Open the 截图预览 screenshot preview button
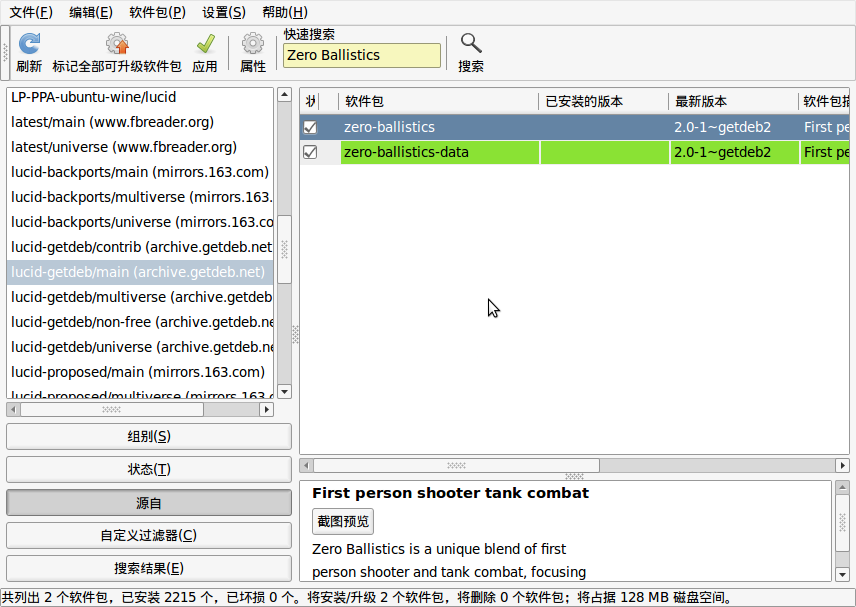The width and height of the screenshot is (856, 607). pos(343,521)
